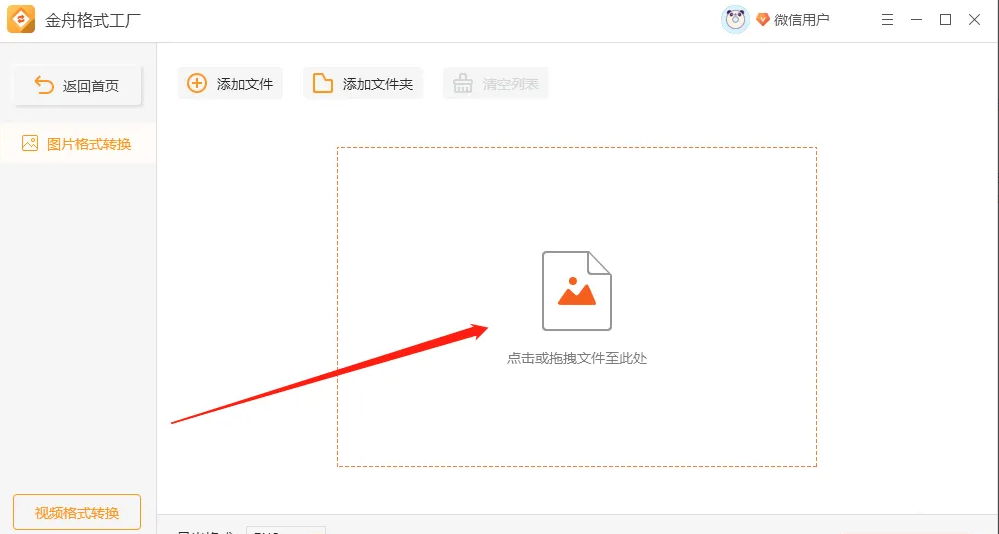
Task: Close the 金舟格式工厂 window
Action: [974, 20]
